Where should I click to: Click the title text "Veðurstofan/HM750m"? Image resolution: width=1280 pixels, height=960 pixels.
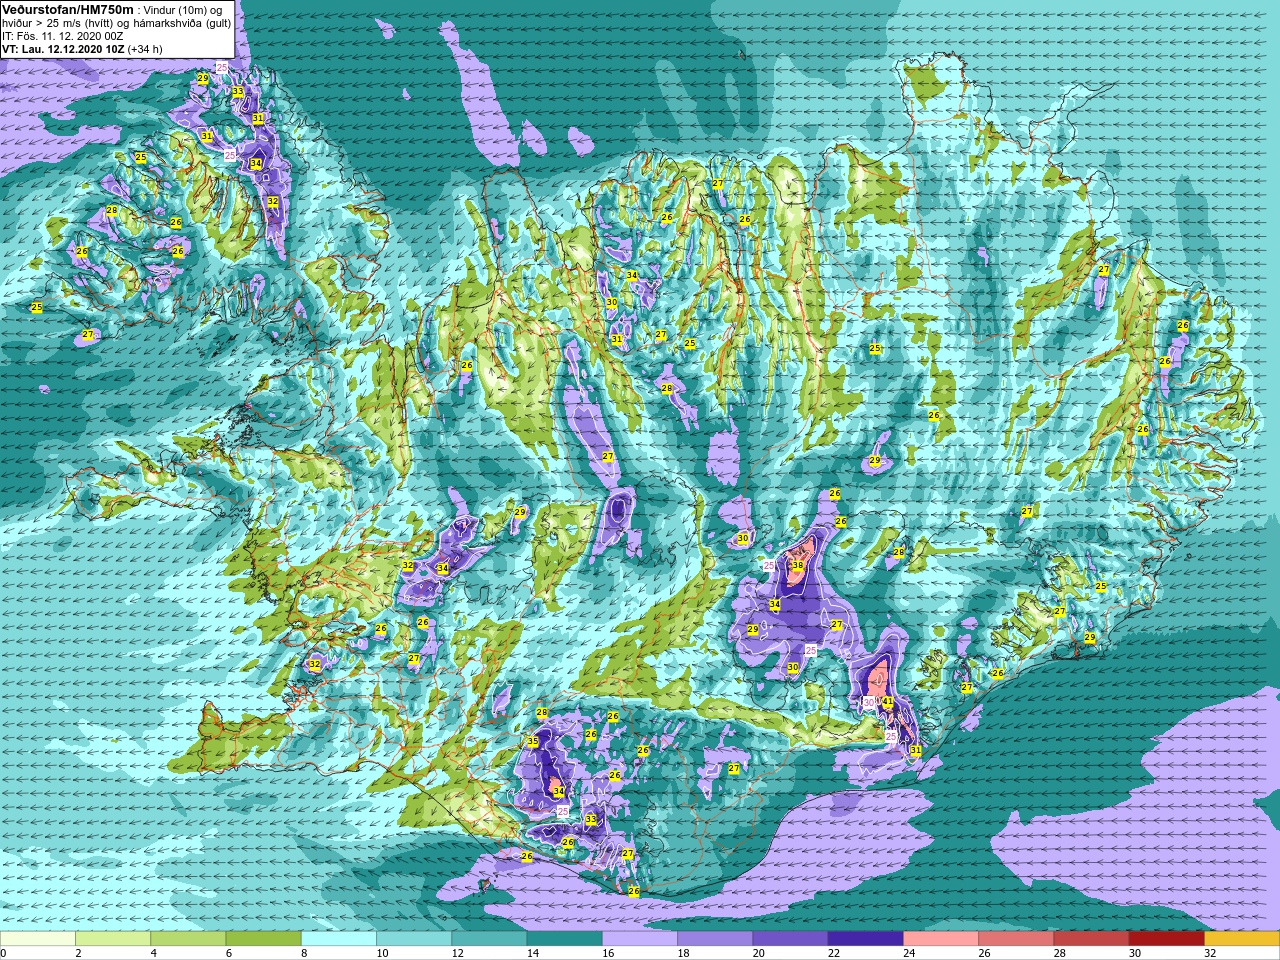[68, 9]
